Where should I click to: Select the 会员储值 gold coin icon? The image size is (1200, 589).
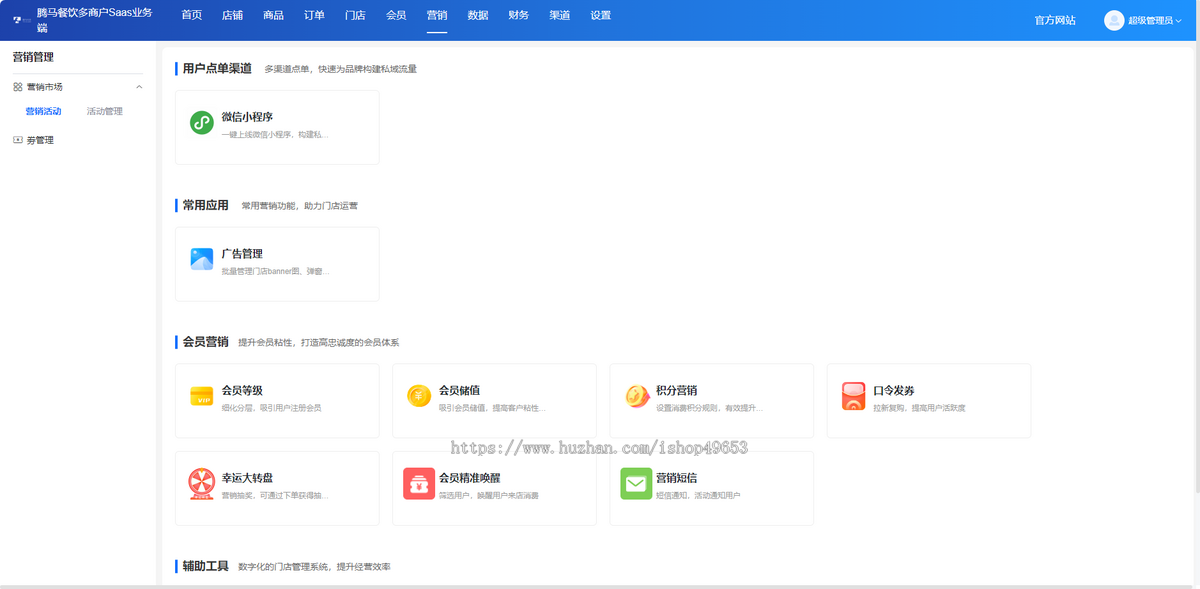click(x=419, y=396)
